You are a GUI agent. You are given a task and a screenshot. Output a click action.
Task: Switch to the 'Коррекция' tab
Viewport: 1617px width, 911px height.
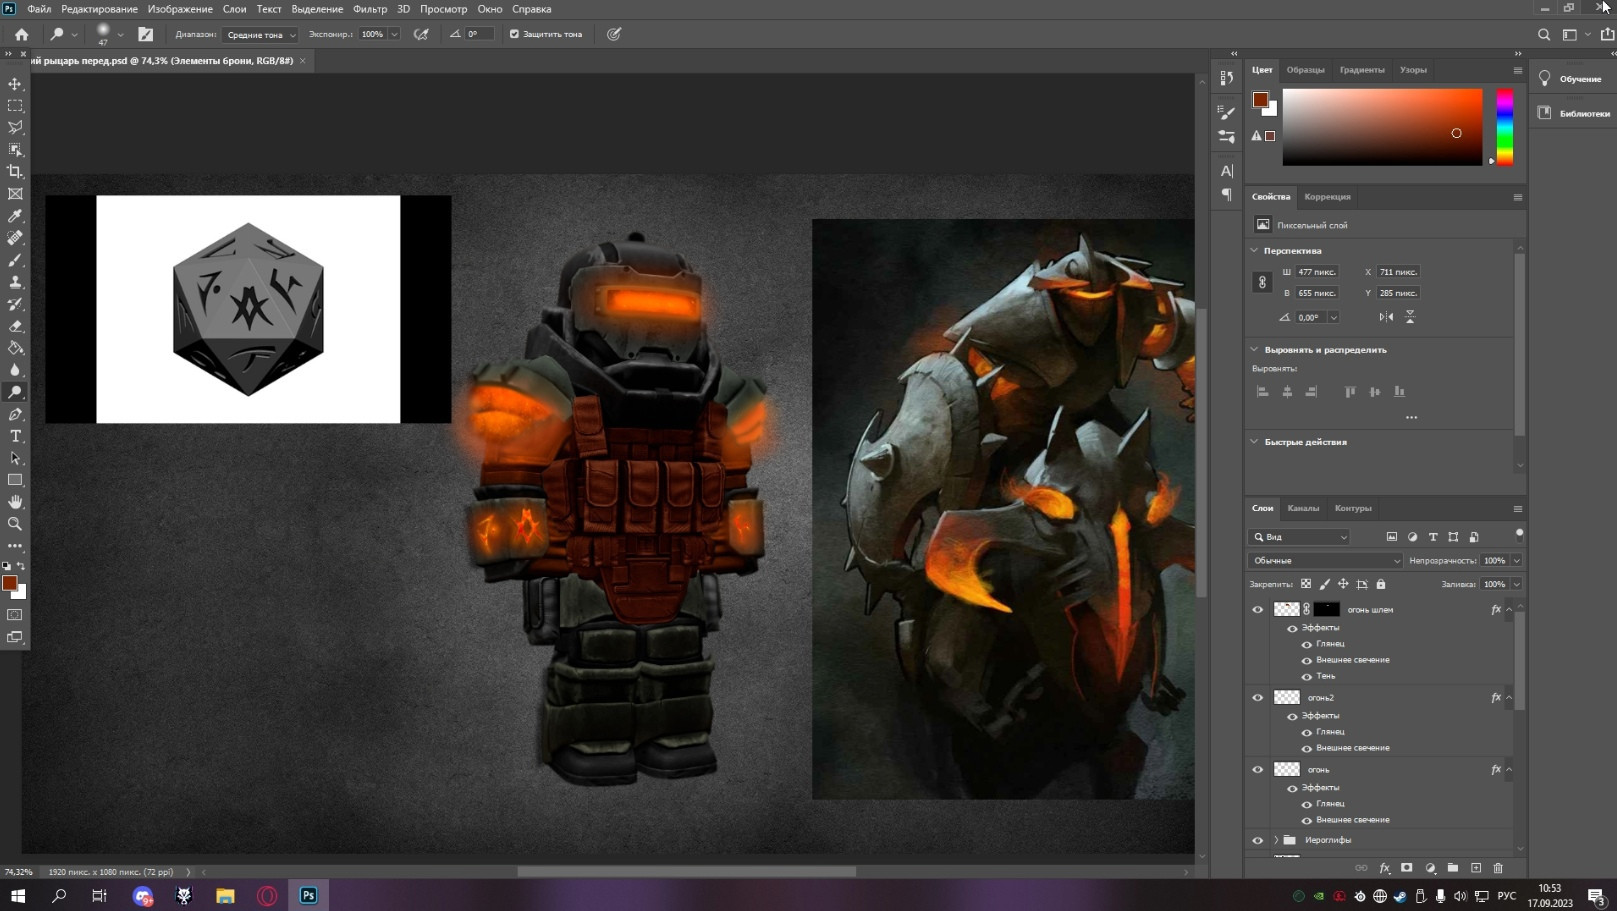pyautogui.click(x=1327, y=197)
